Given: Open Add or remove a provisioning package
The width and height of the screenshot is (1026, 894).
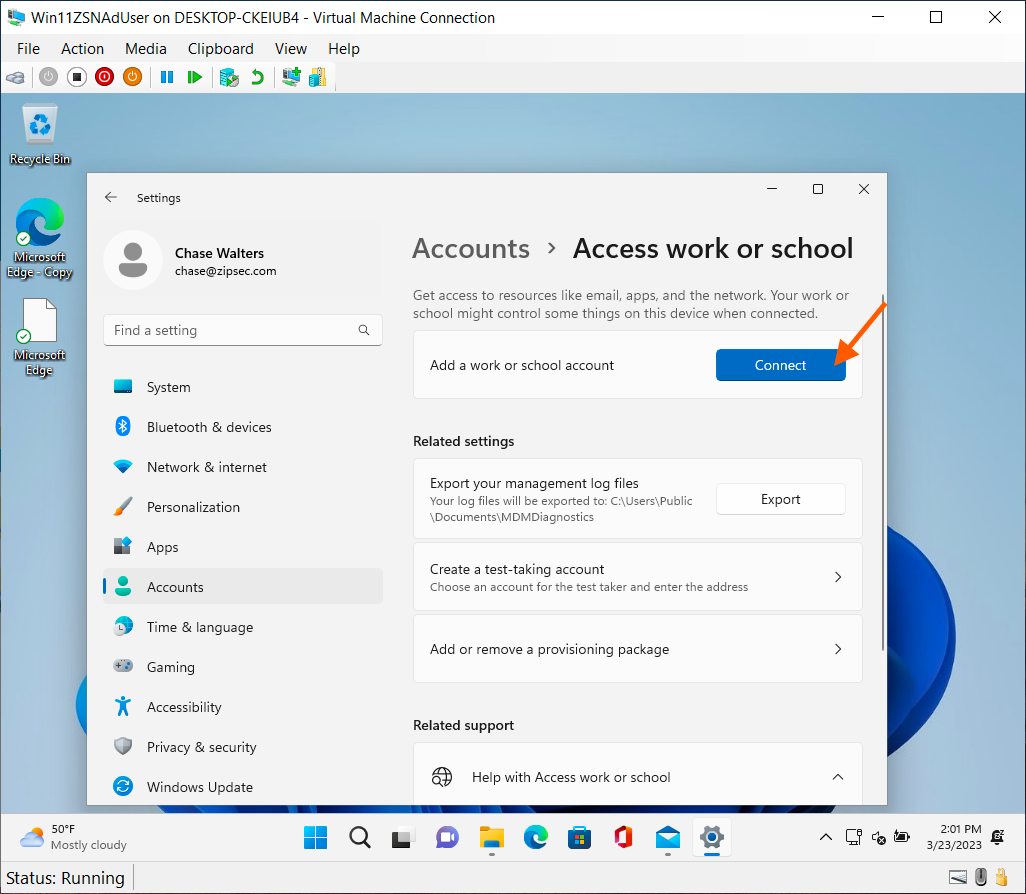Looking at the screenshot, I should tap(637, 649).
